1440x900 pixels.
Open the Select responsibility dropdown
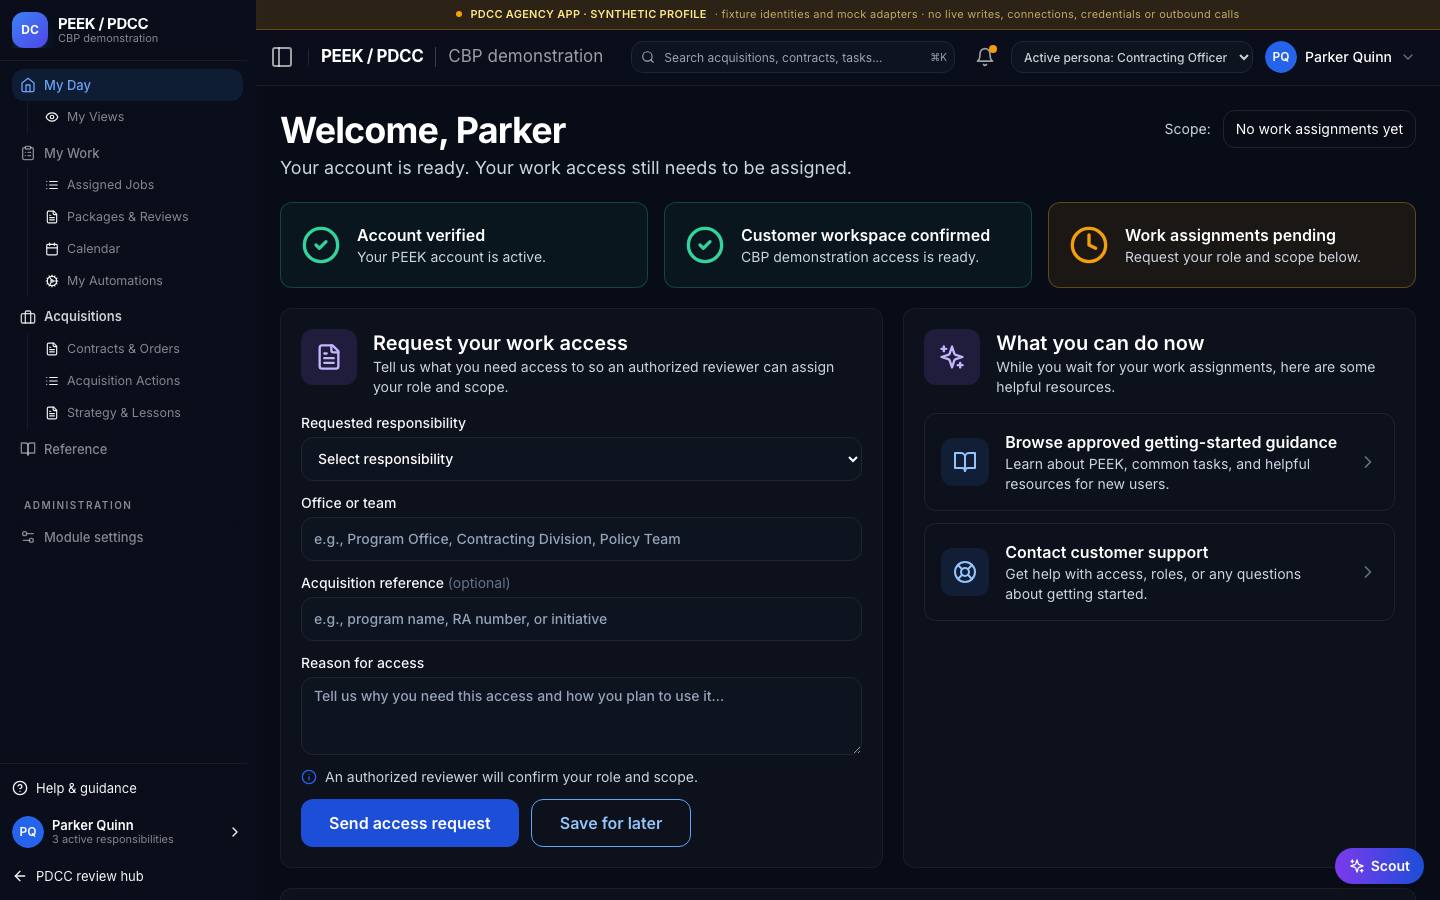[581, 459]
